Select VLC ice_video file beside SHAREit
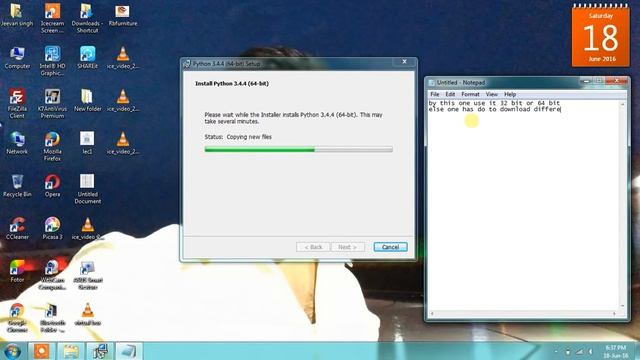This screenshot has height=360, width=640. click(123, 58)
